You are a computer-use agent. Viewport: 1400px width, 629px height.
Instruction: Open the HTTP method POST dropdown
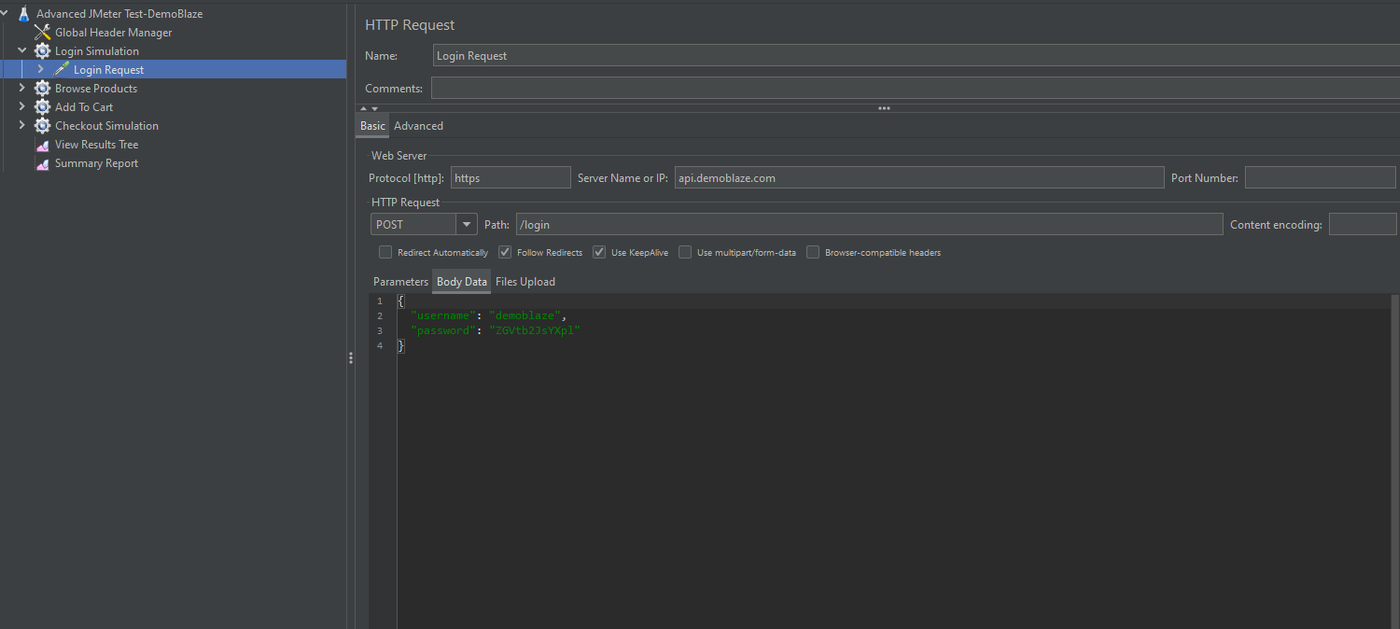[x=467, y=224]
